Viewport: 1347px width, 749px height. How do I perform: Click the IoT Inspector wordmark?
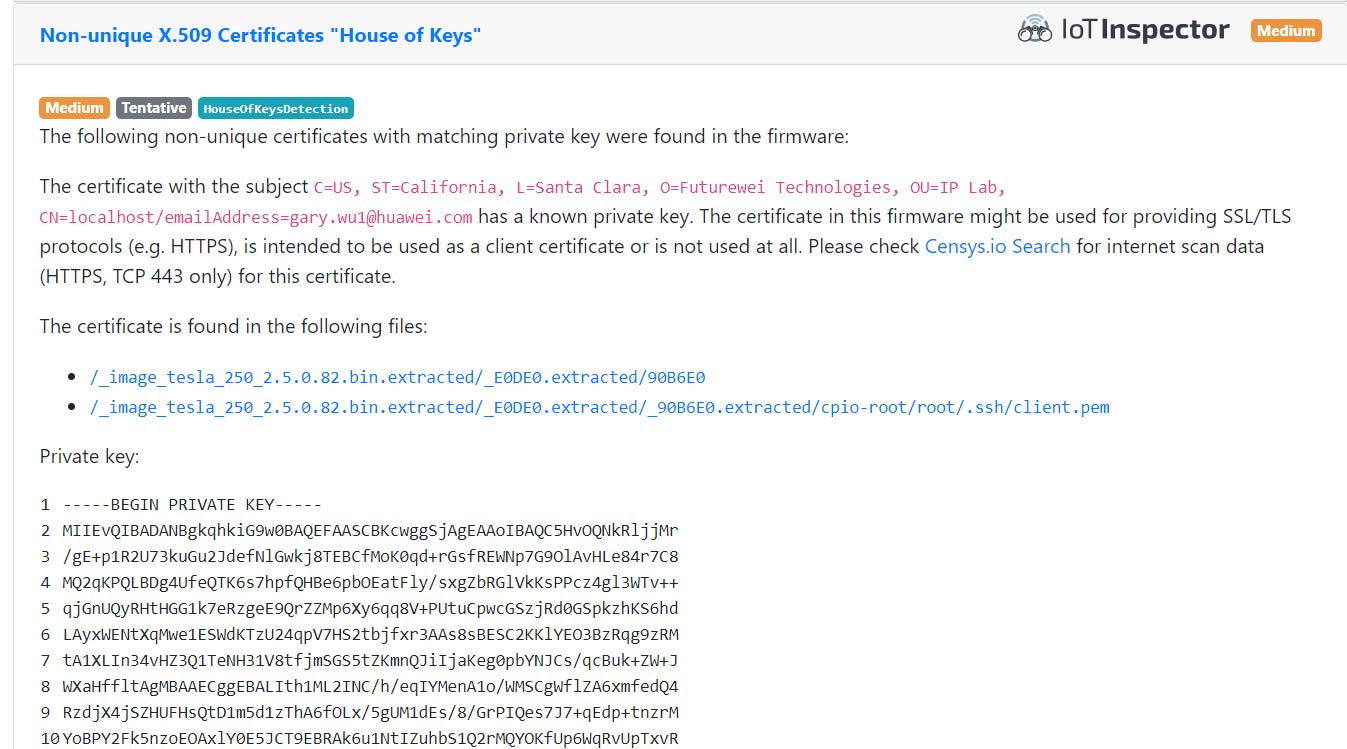pos(1144,30)
